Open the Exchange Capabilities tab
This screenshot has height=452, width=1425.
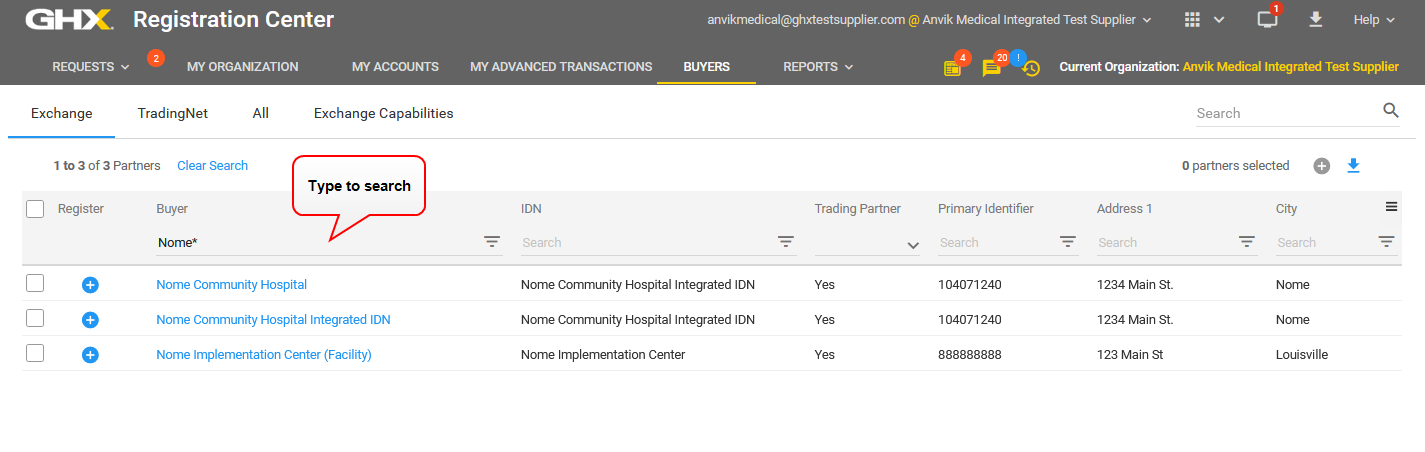383,113
